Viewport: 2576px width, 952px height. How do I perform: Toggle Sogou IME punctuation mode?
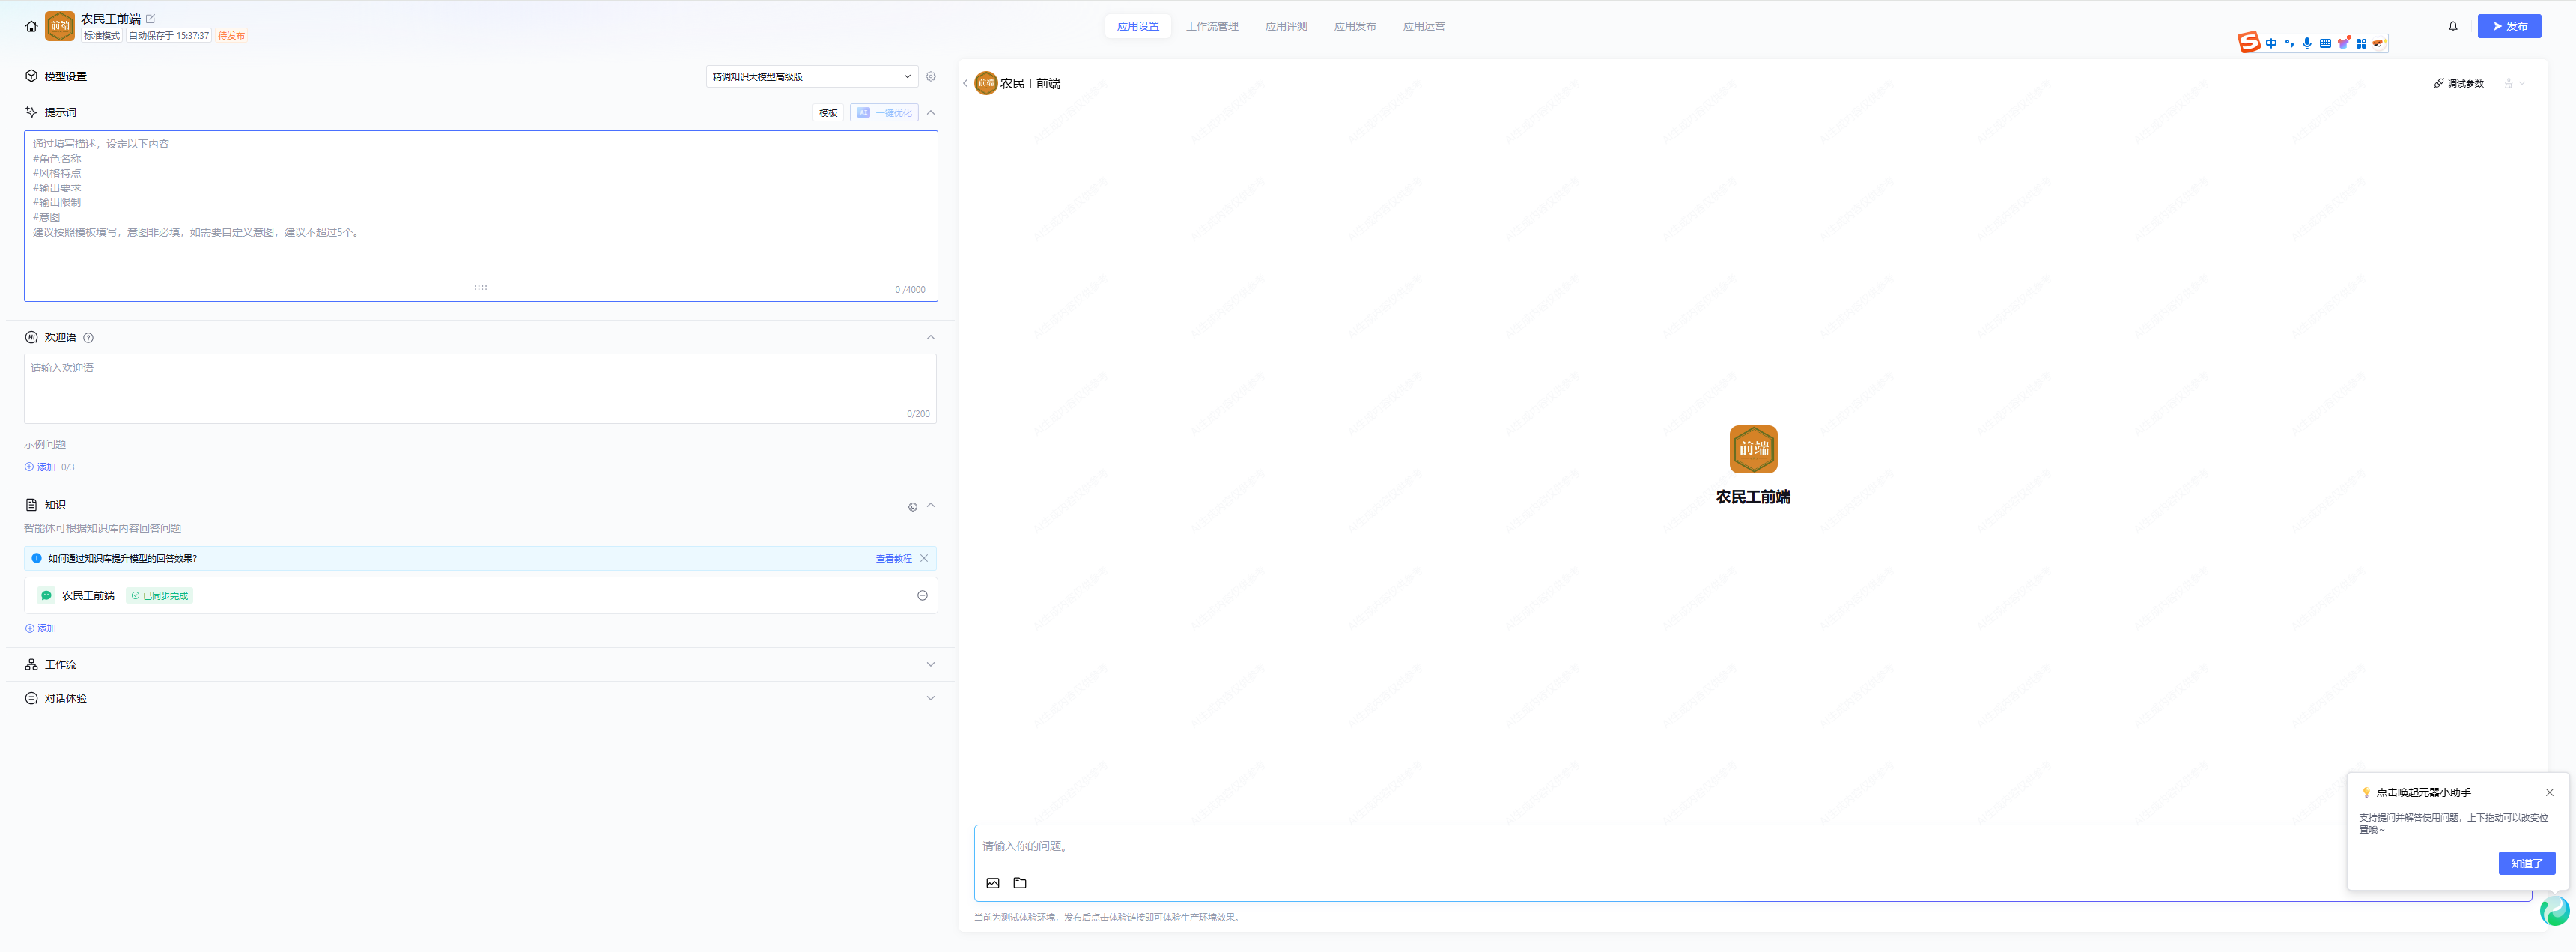[x=2289, y=43]
